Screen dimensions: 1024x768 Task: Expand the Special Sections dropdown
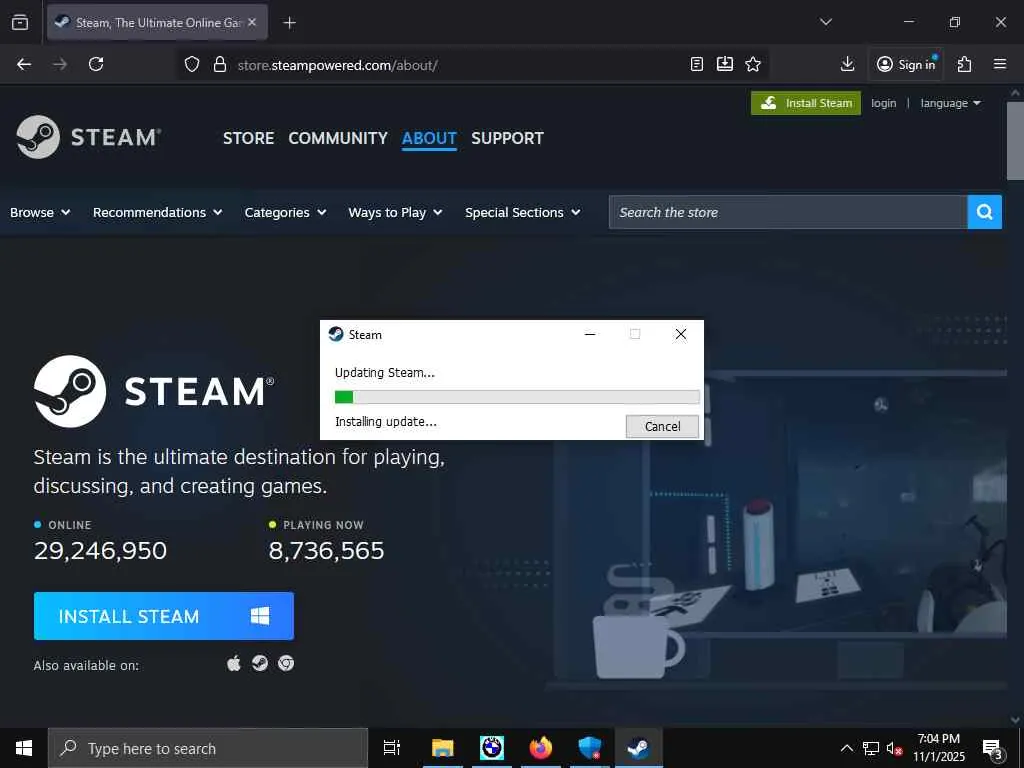point(522,212)
